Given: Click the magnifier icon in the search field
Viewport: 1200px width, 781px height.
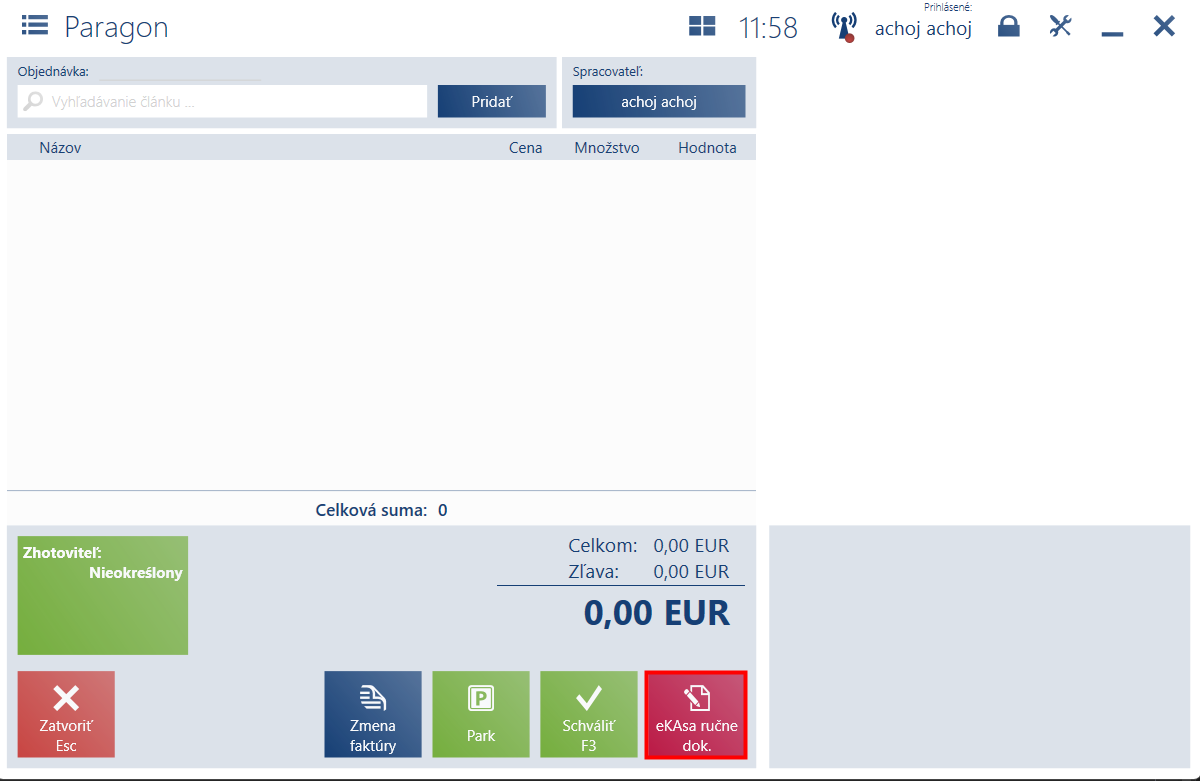Looking at the screenshot, I should (x=34, y=101).
